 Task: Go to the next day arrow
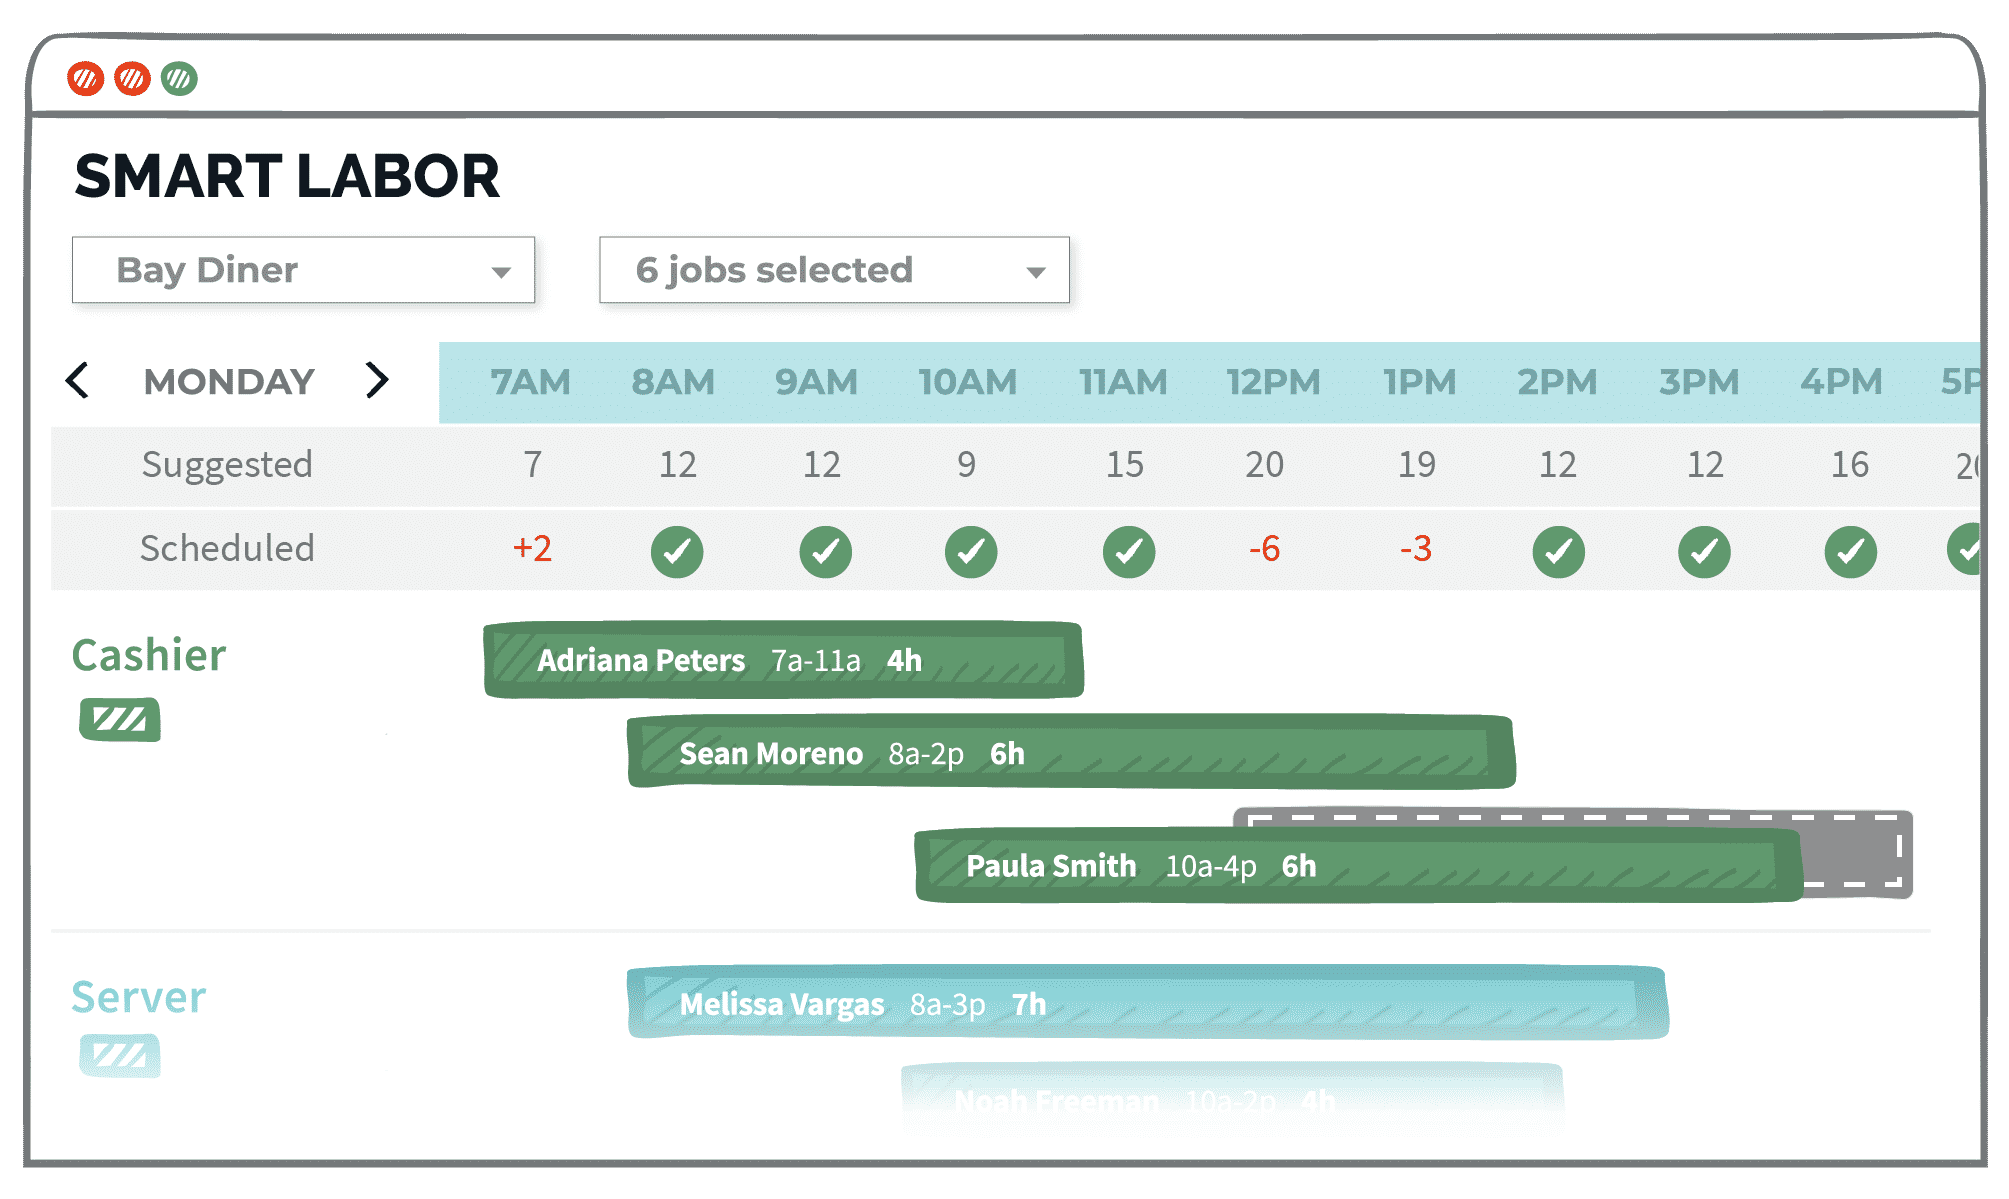[377, 381]
